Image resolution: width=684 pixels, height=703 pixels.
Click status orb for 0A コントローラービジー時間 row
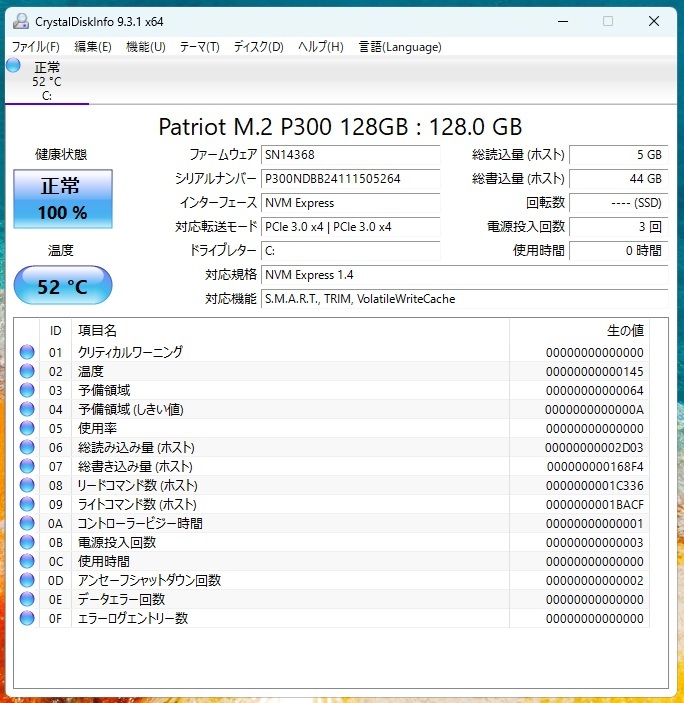click(27, 523)
